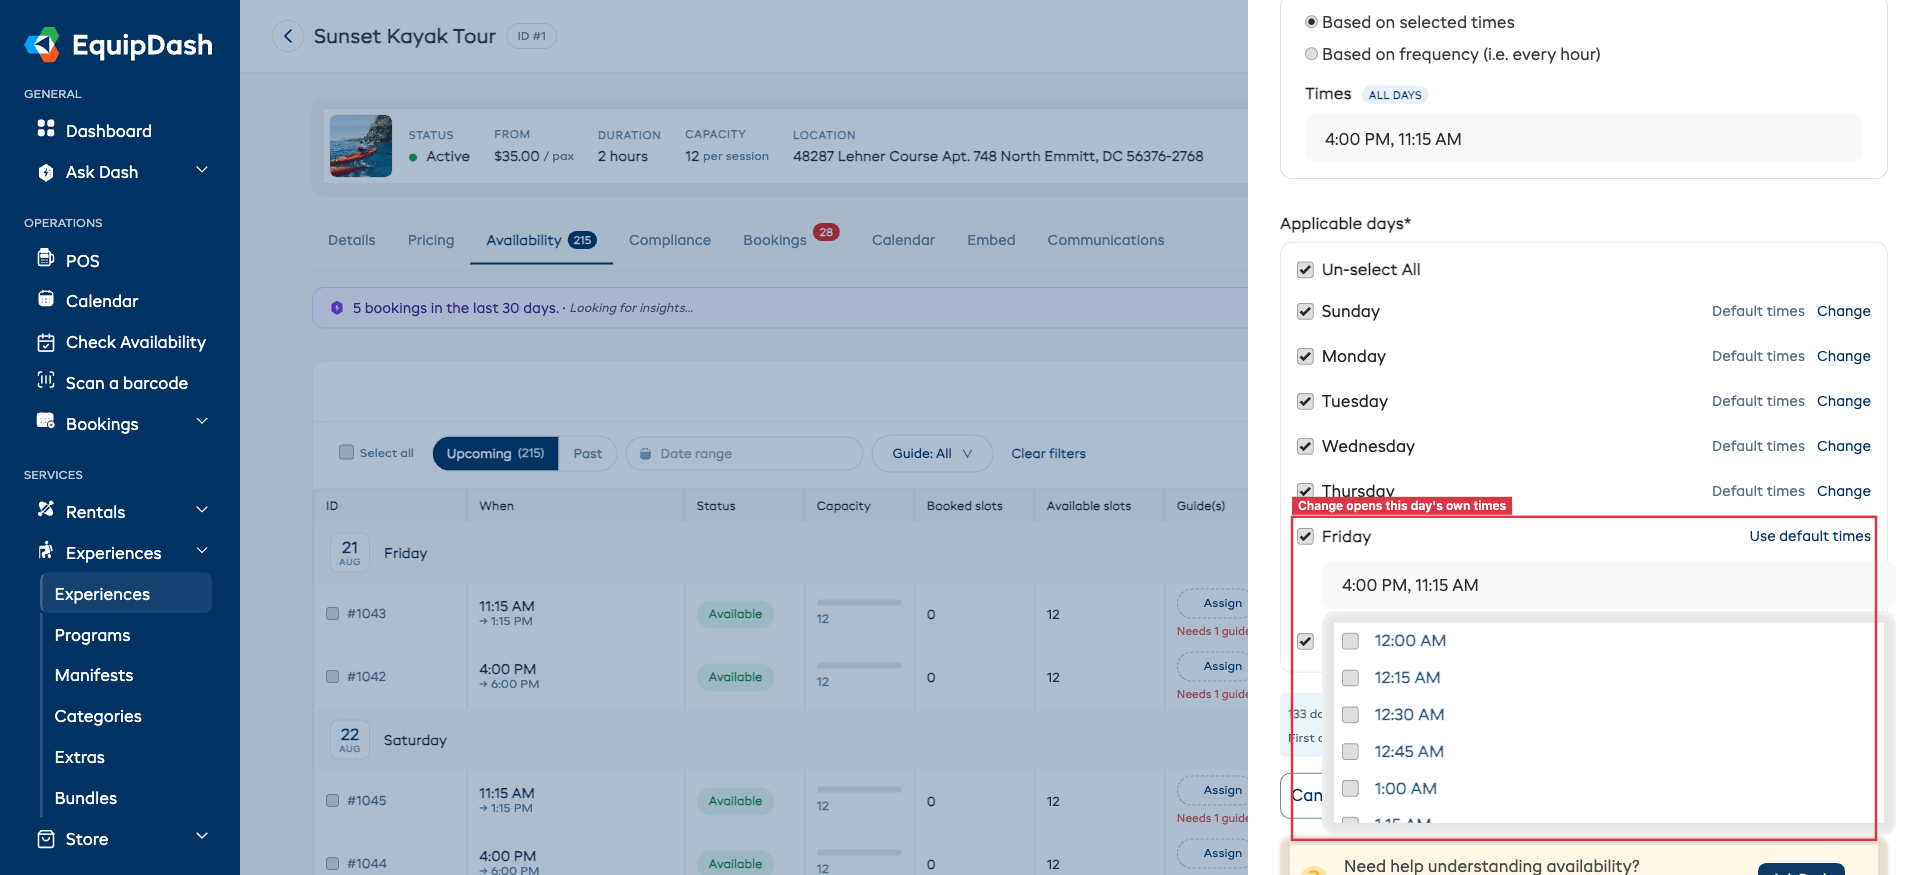The height and width of the screenshot is (875, 1920).
Task: Check the 12:30 AM time option
Action: tap(1350, 715)
